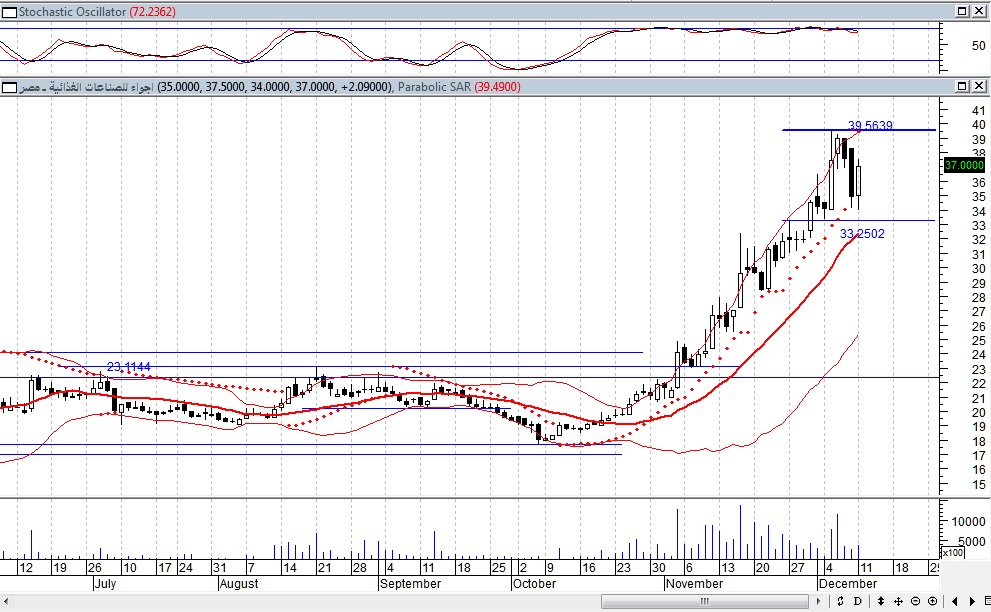991x612 pixels.
Task: Maximize the Stochastic Oscillator pane
Action: (x=961, y=11)
